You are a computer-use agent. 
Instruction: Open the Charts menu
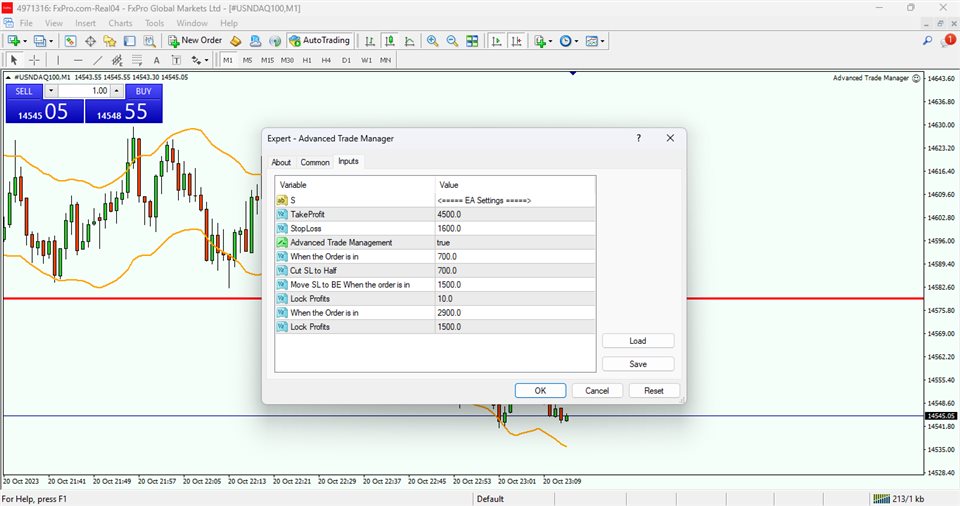tap(120, 23)
